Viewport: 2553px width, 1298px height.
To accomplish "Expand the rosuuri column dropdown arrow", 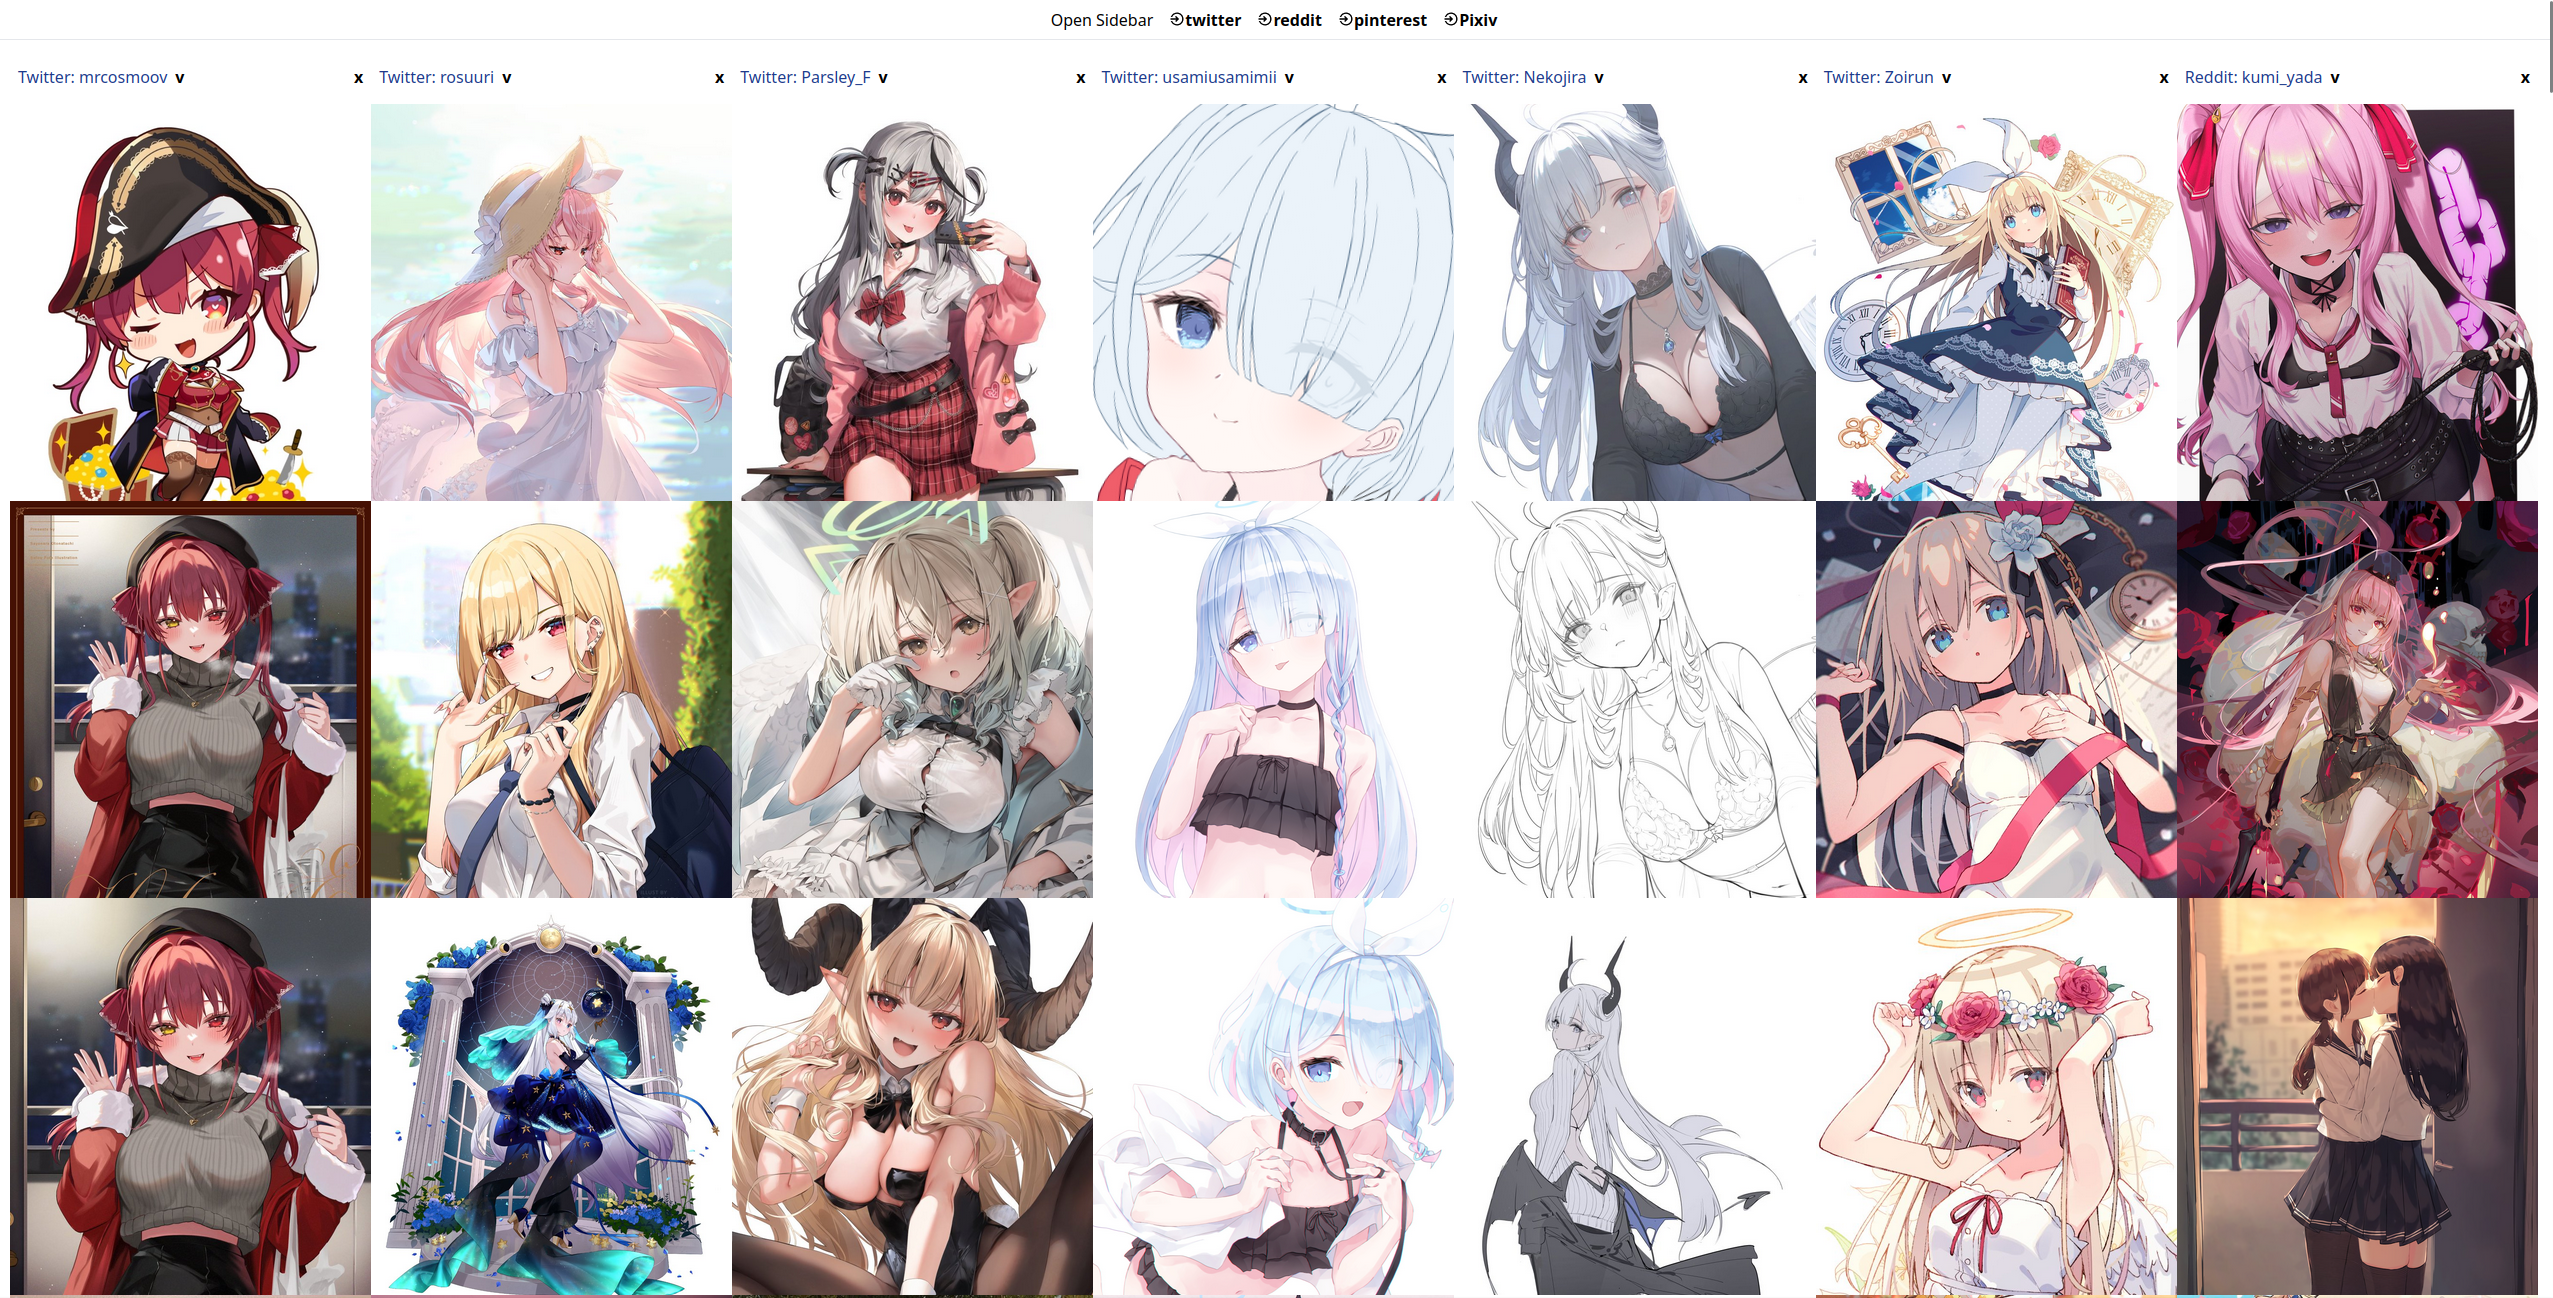I will tap(507, 78).
